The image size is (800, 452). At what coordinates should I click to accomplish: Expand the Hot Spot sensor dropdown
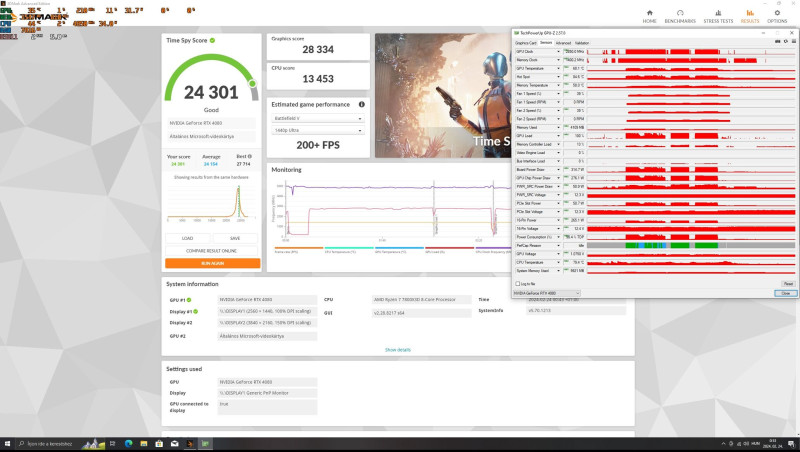tap(558, 77)
